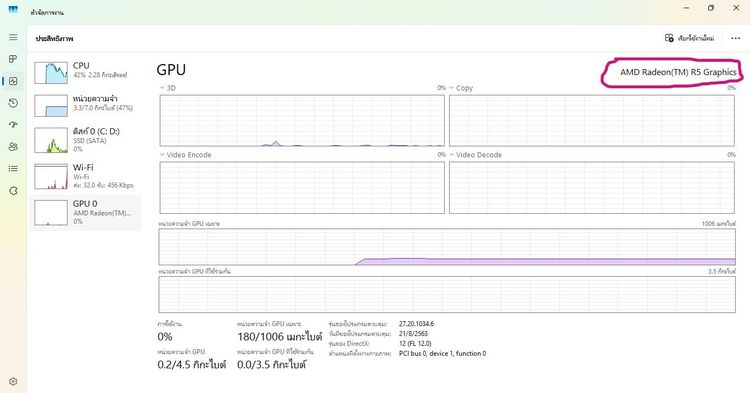The image size is (750, 393).
Task: Open the App history icon
Action: tap(13, 103)
